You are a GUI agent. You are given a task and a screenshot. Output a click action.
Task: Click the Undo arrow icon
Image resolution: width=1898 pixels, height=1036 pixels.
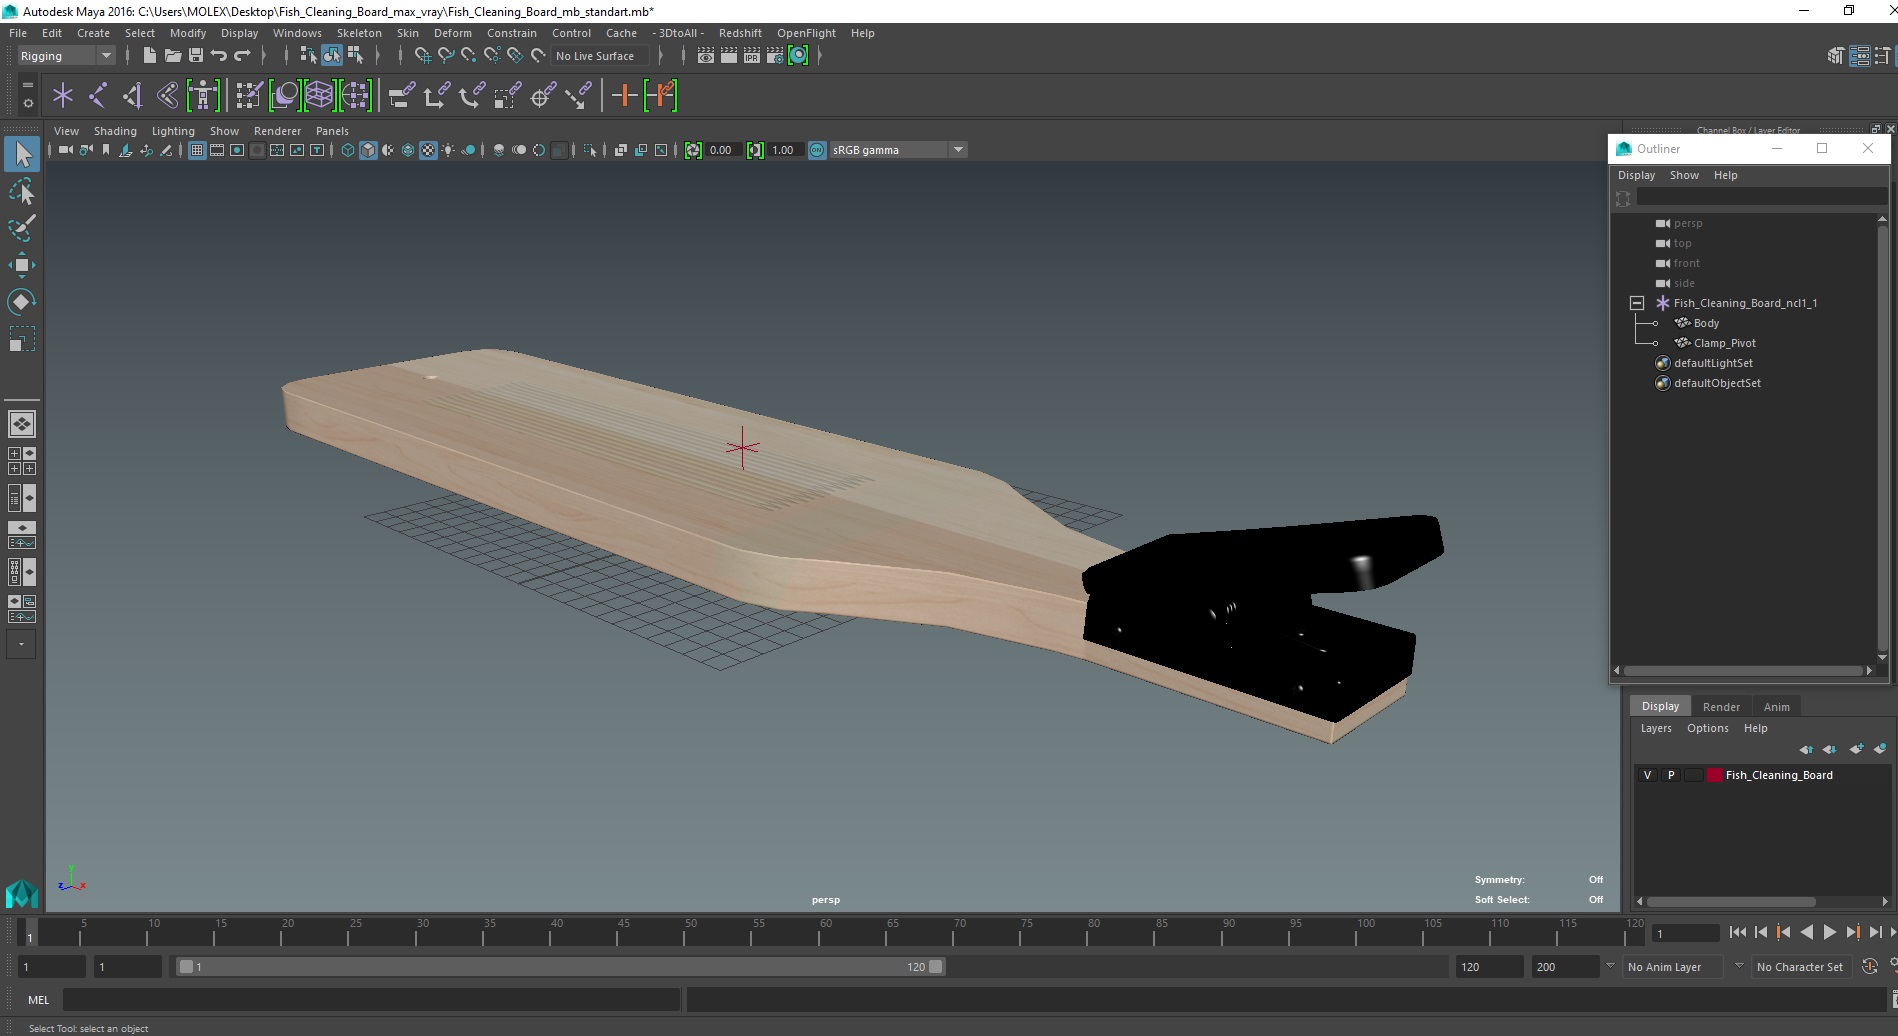tap(219, 56)
